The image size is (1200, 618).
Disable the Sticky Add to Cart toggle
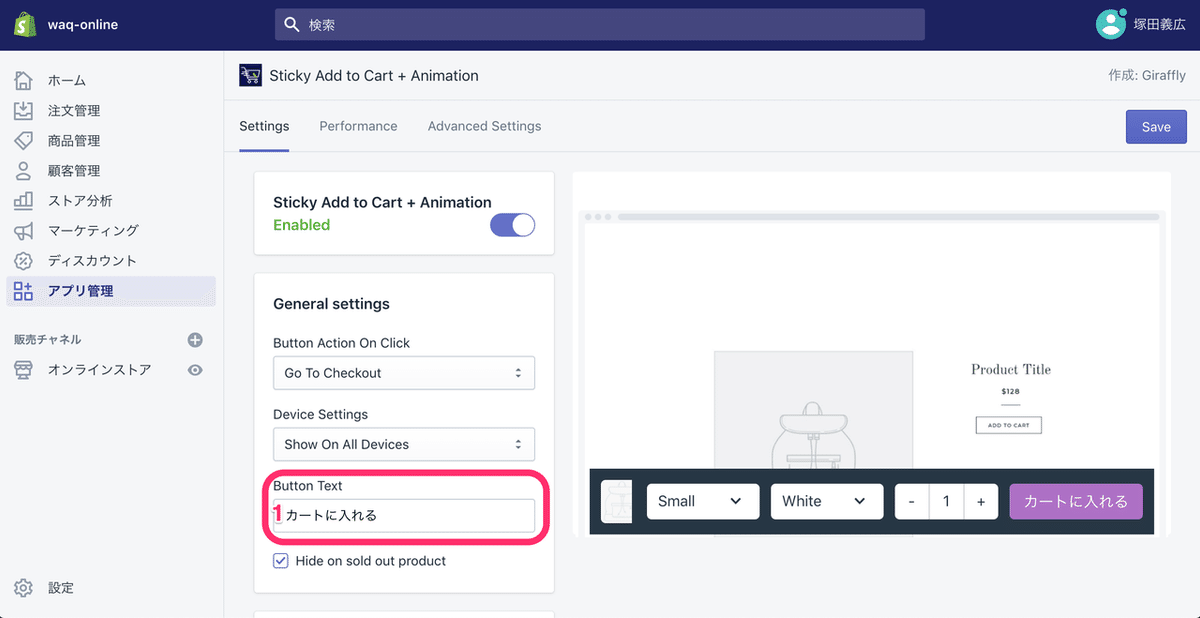pyautogui.click(x=512, y=225)
